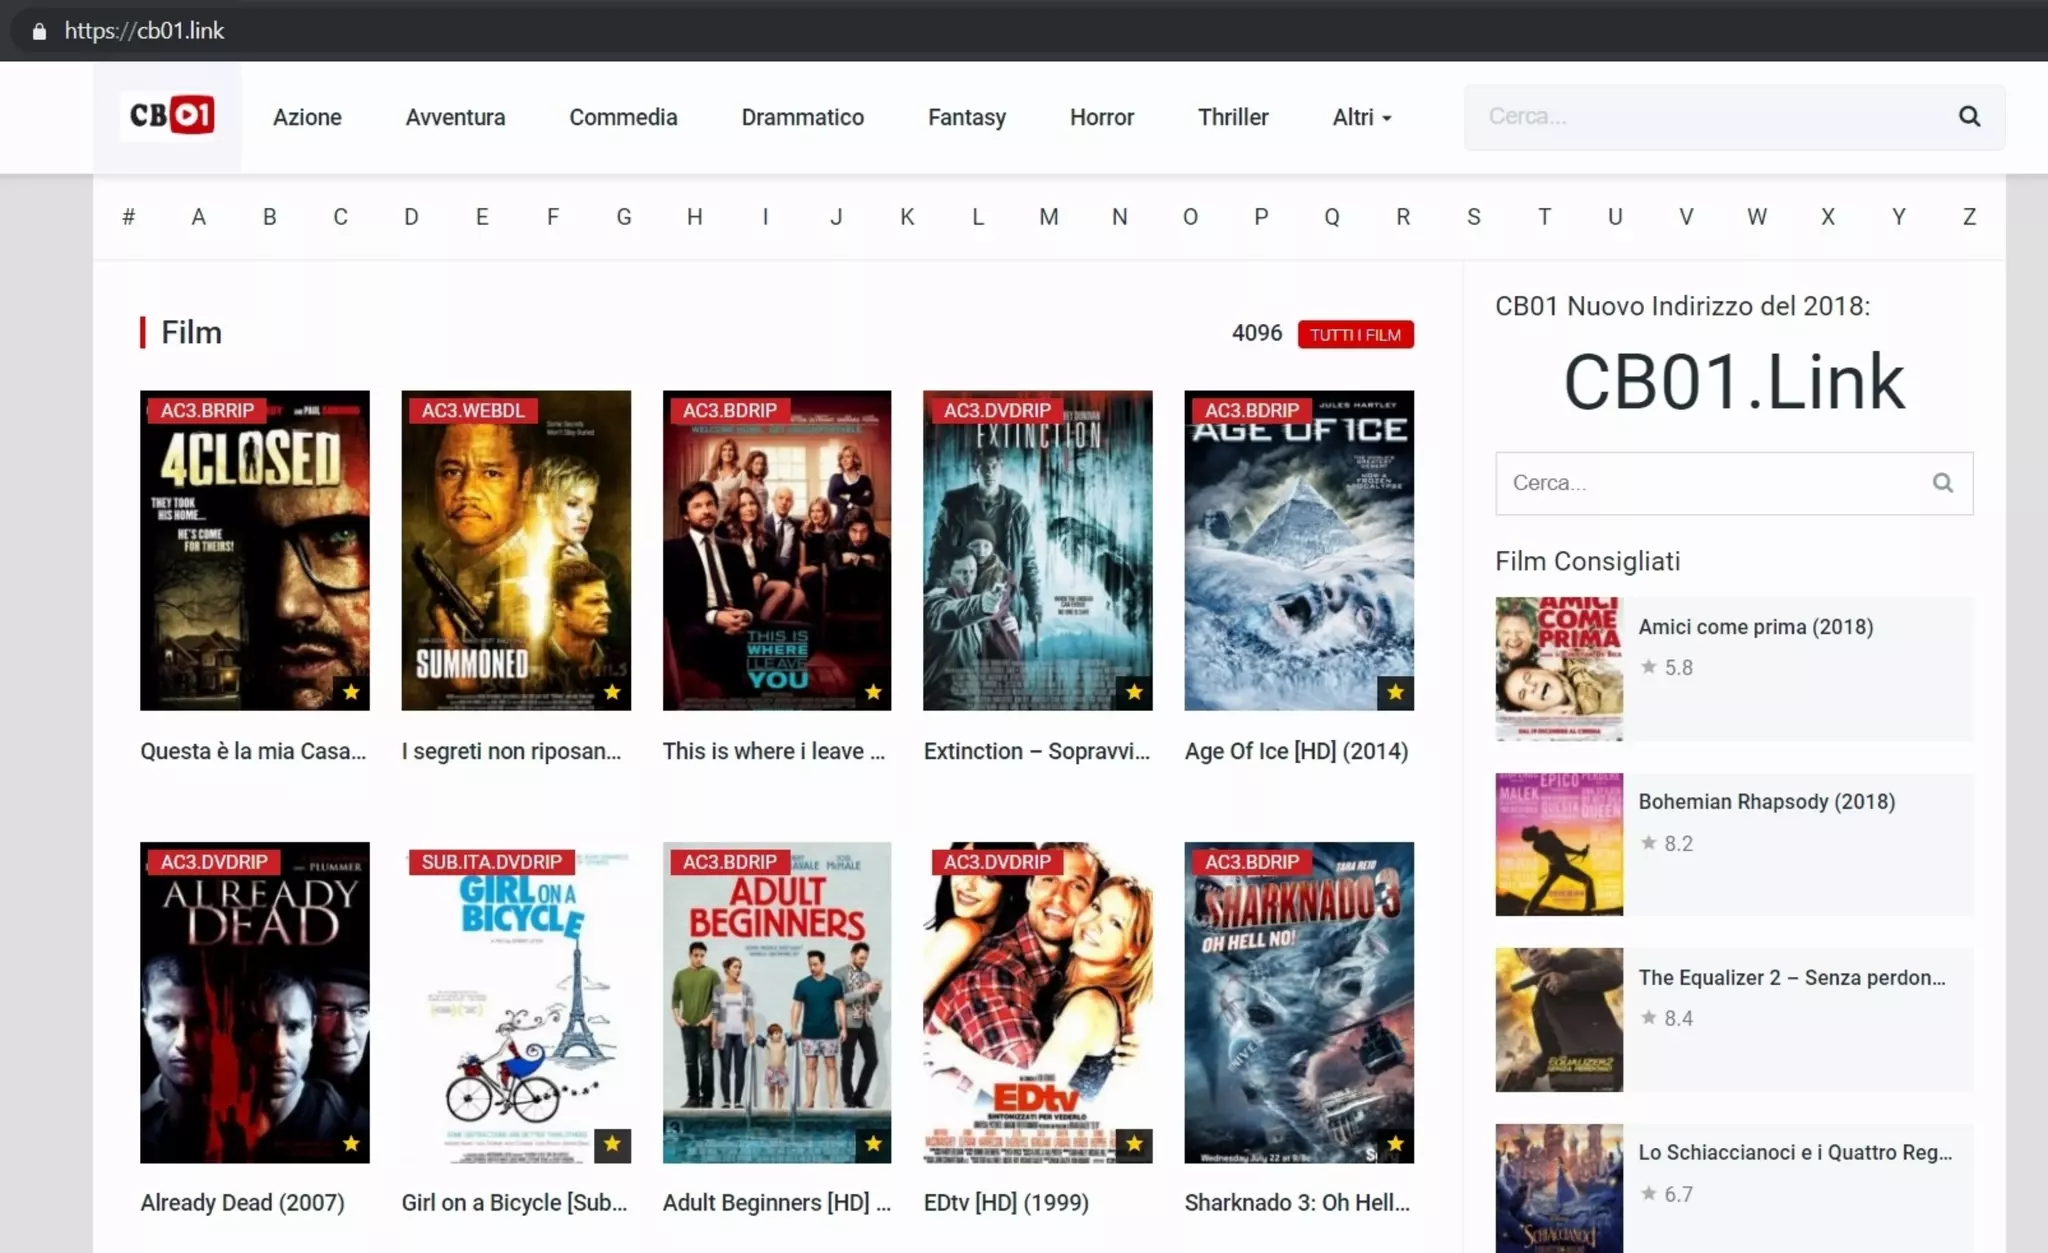Open the Summoned movie poster thumbnail
This screenshot has height=1253, width=2048.
coord(516,550)
